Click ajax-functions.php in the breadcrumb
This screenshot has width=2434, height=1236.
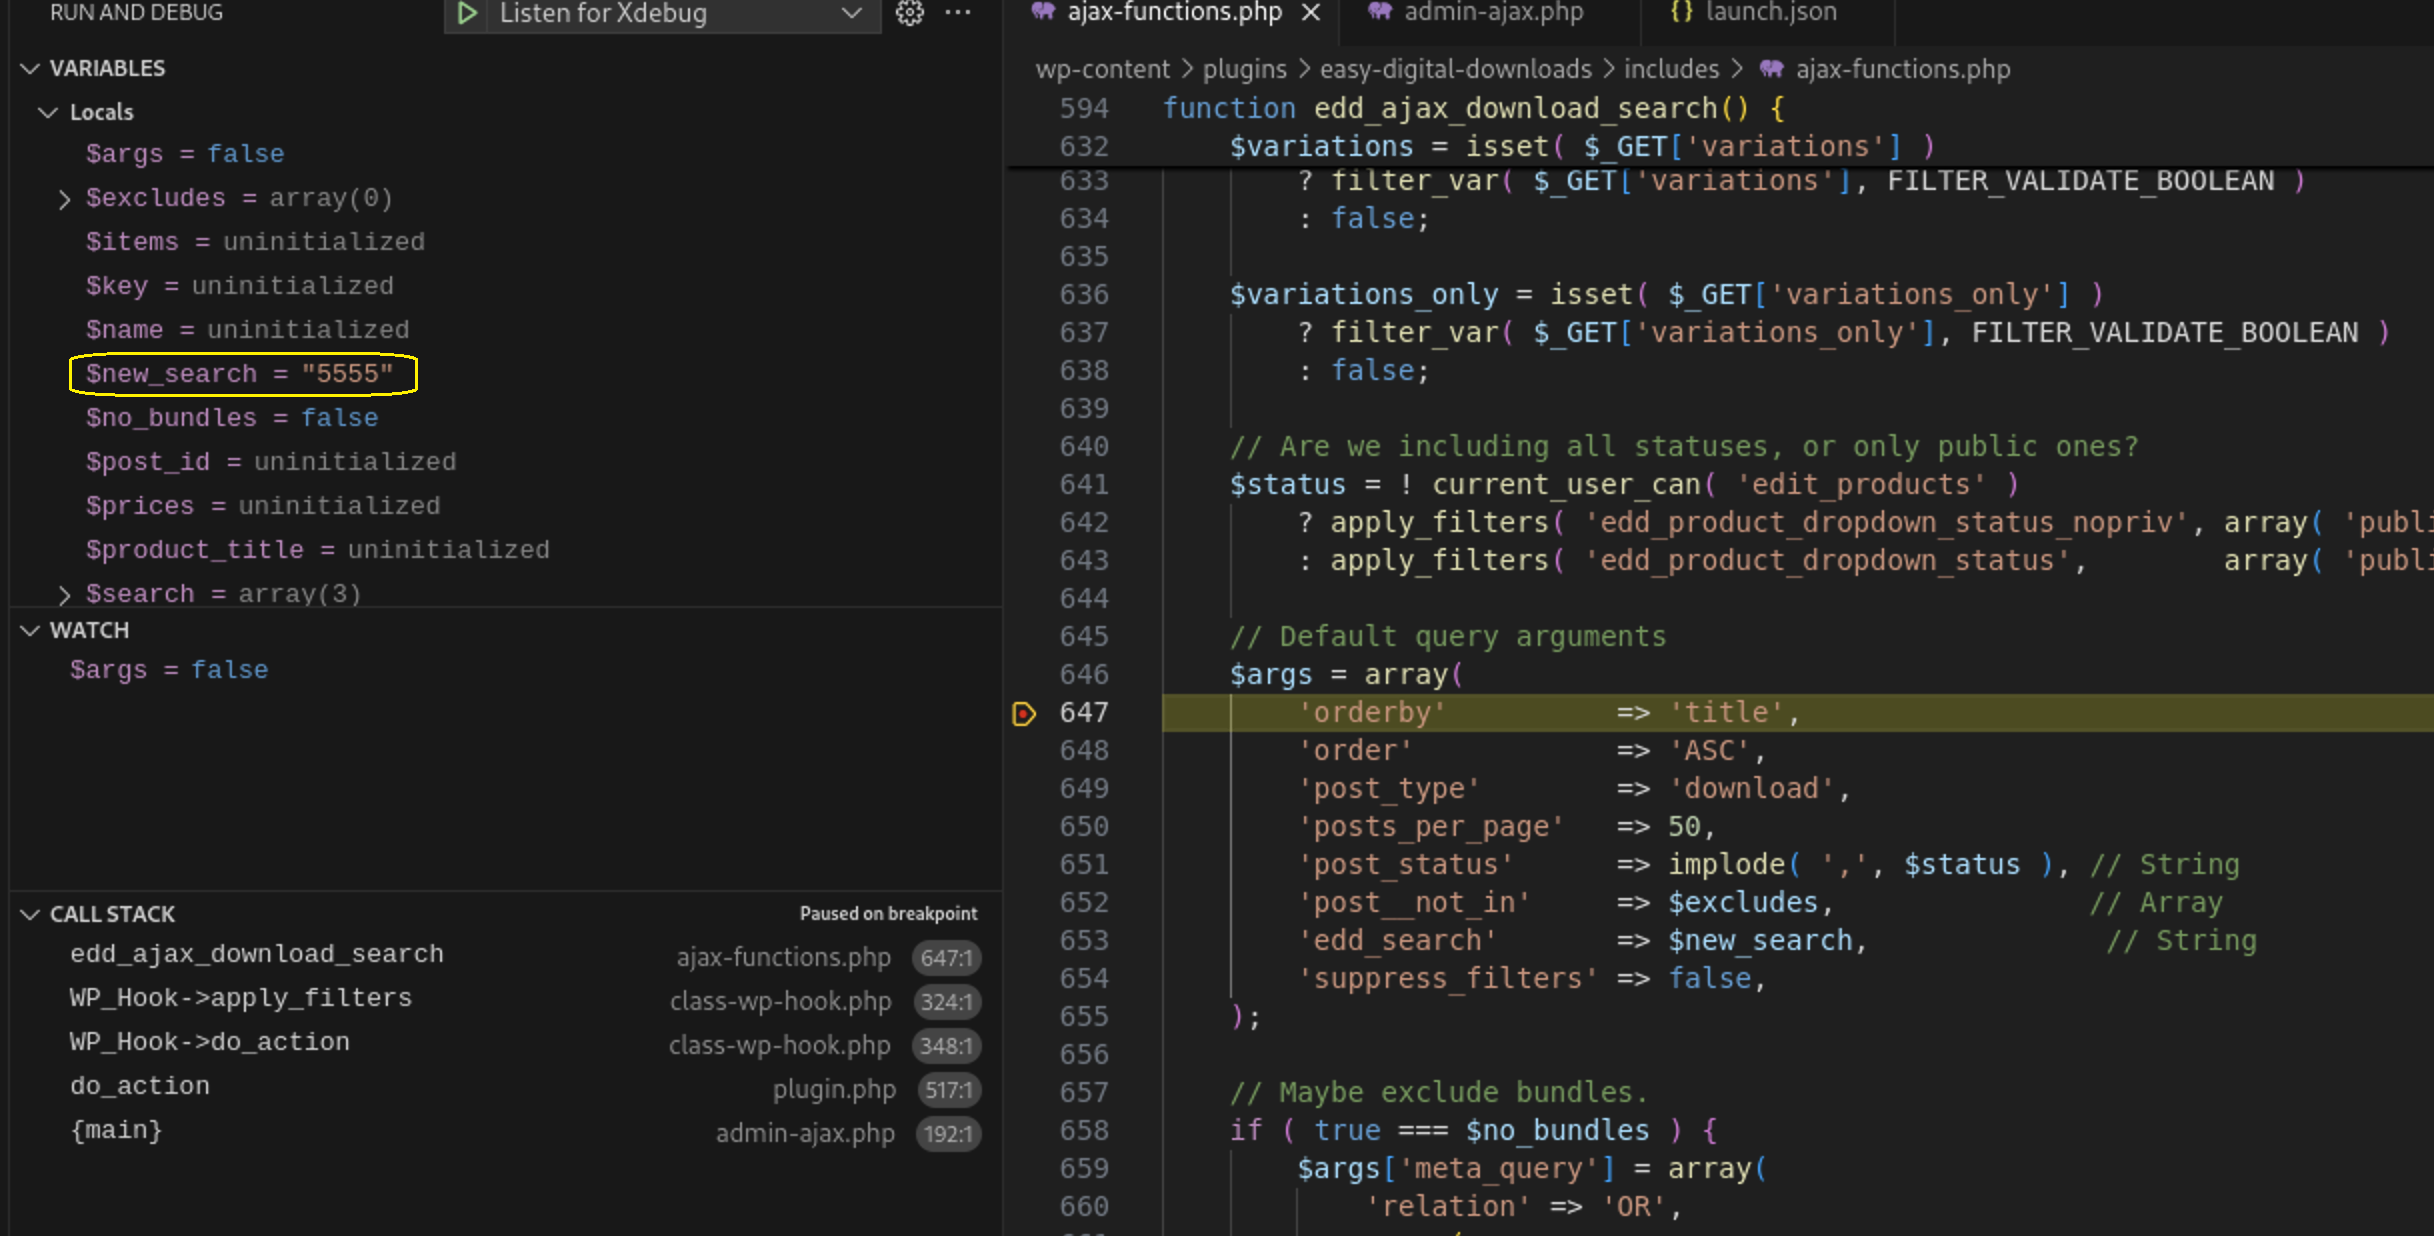(x=1902, y=69)
